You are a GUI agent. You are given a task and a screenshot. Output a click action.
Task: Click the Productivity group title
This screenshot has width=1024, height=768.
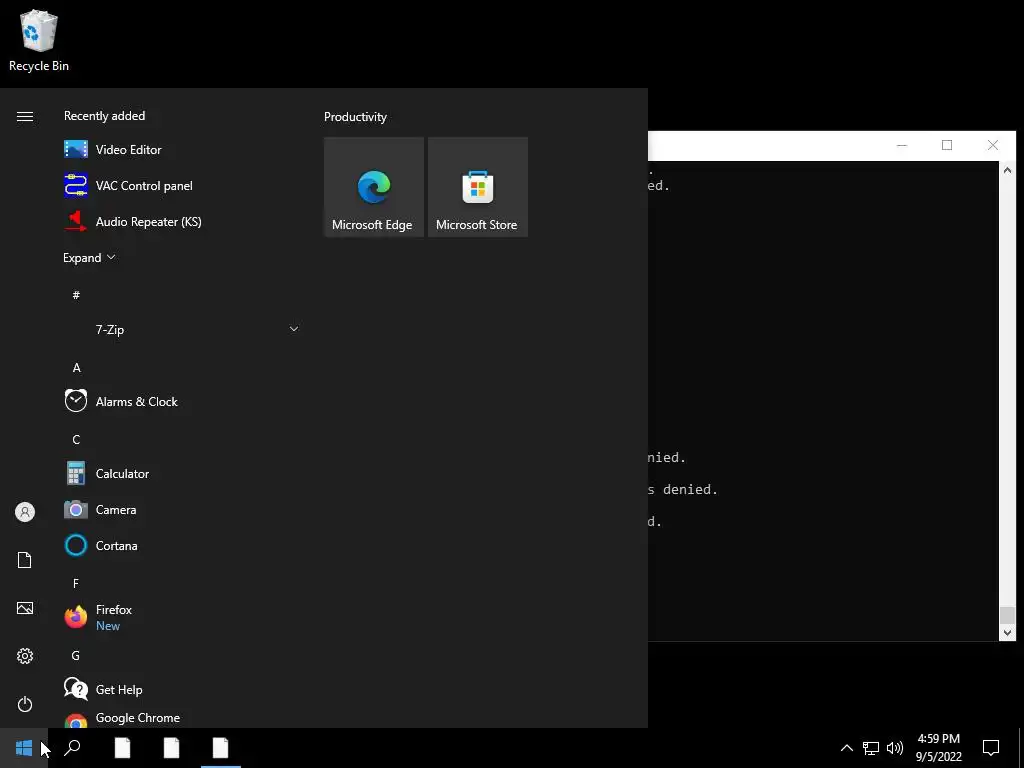pos(355,117)
